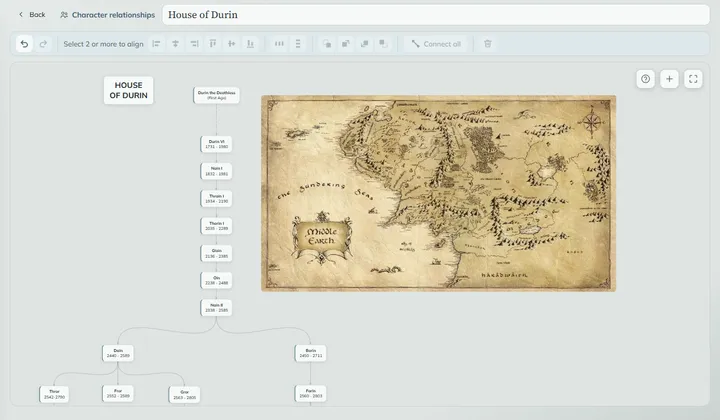Select the node dated 2338 - 2585

(216, 308)
